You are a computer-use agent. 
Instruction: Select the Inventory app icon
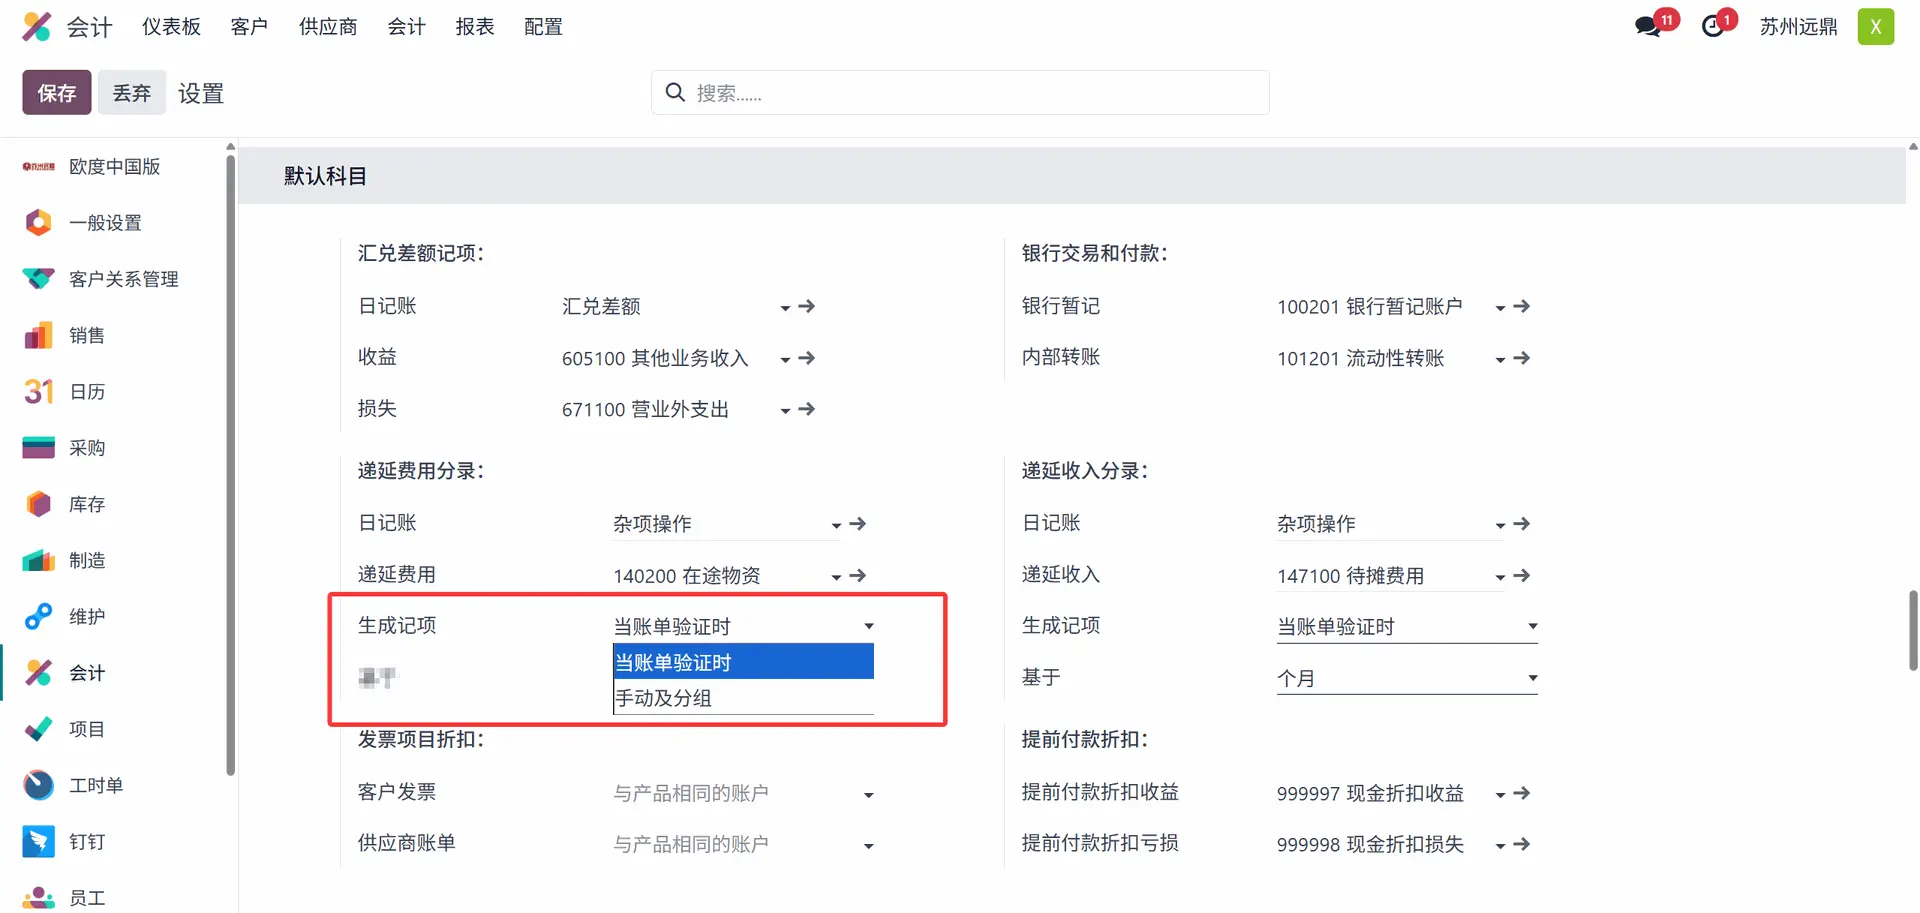click(x=38, y=504)
